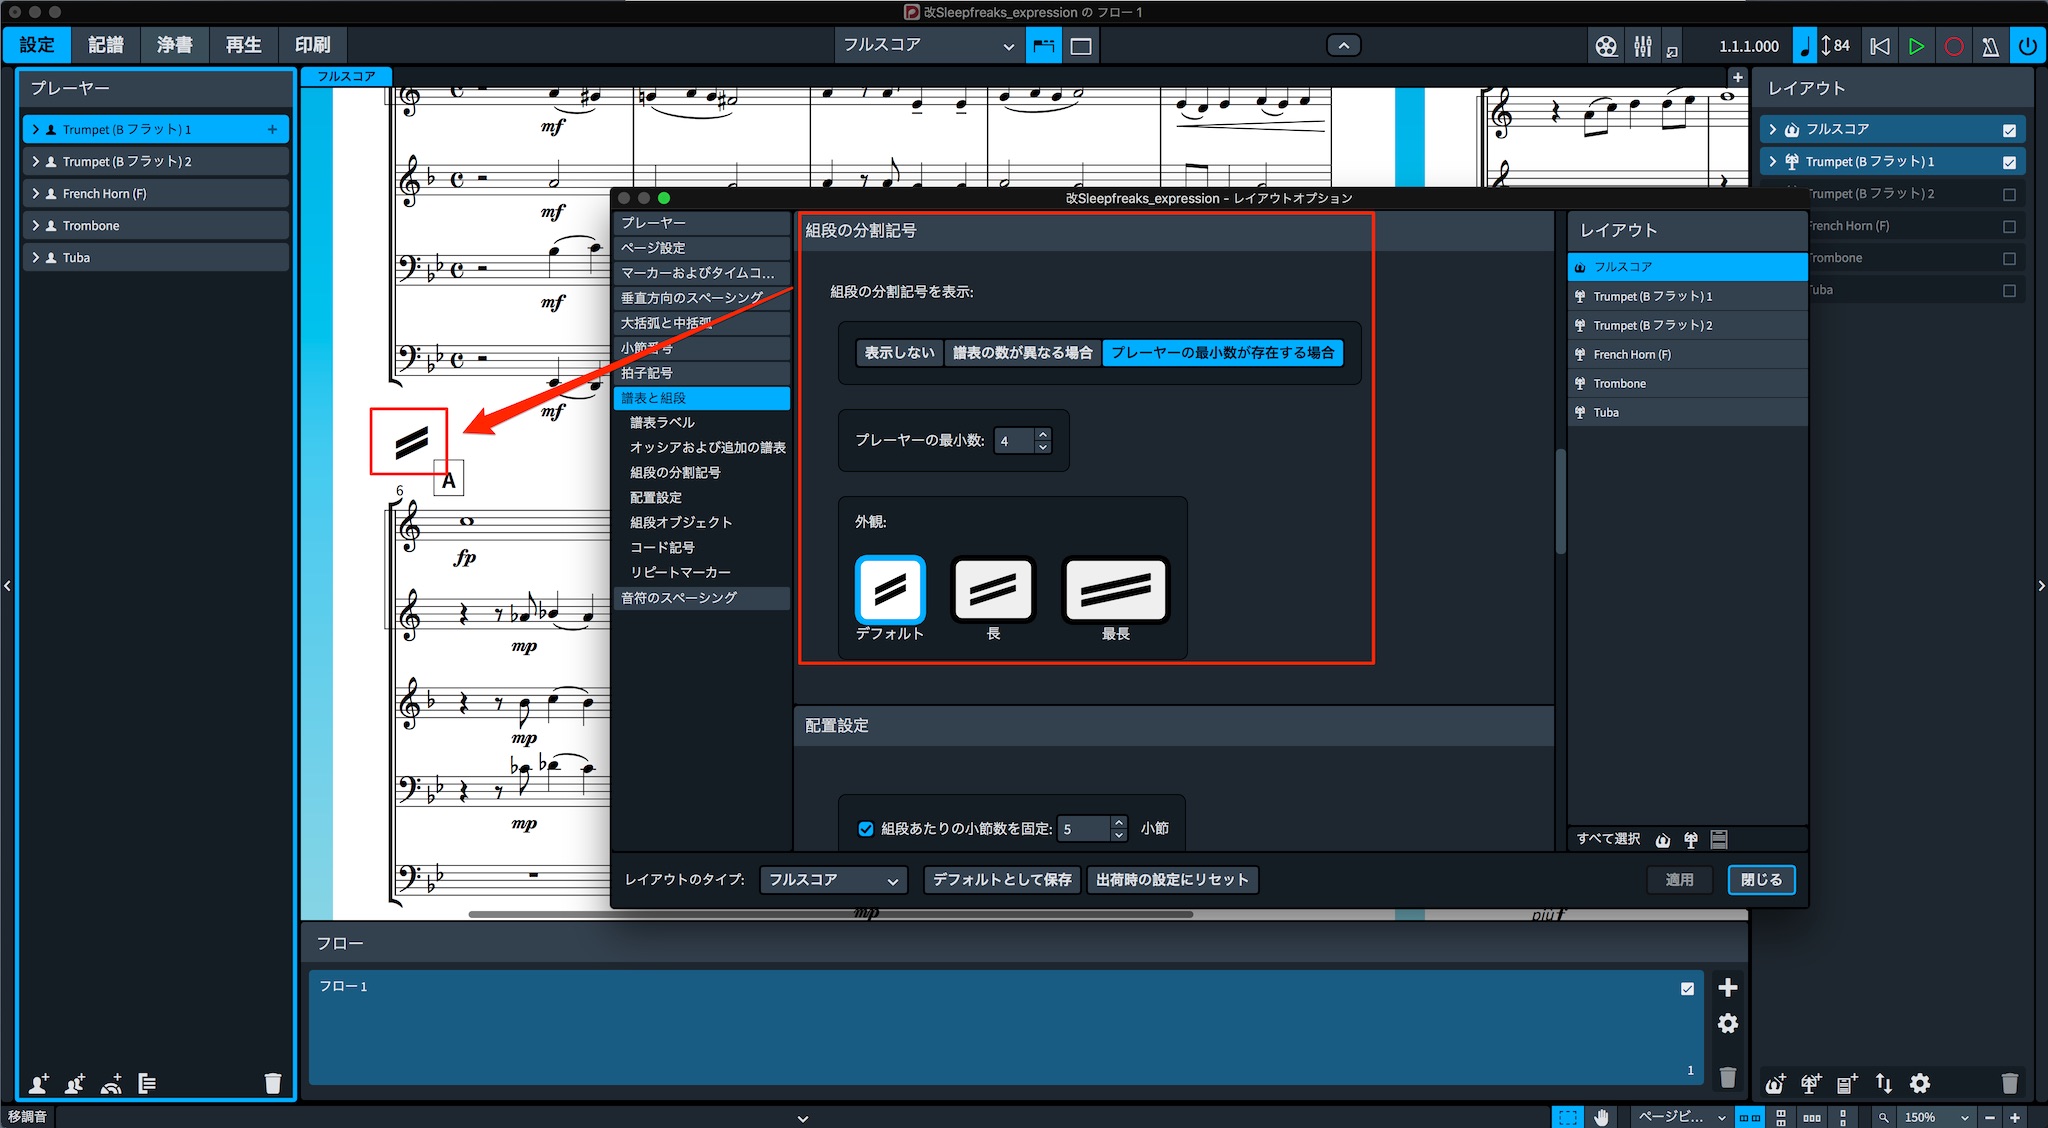Click 出荷時の設定にリセット button
Viewport: 2048px width, 1128px height.
[1172, 880]
